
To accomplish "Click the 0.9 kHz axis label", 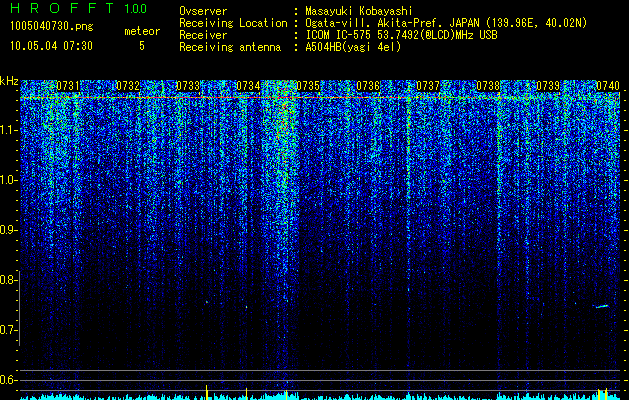I will pyautogui.click(x=8, y=230).
